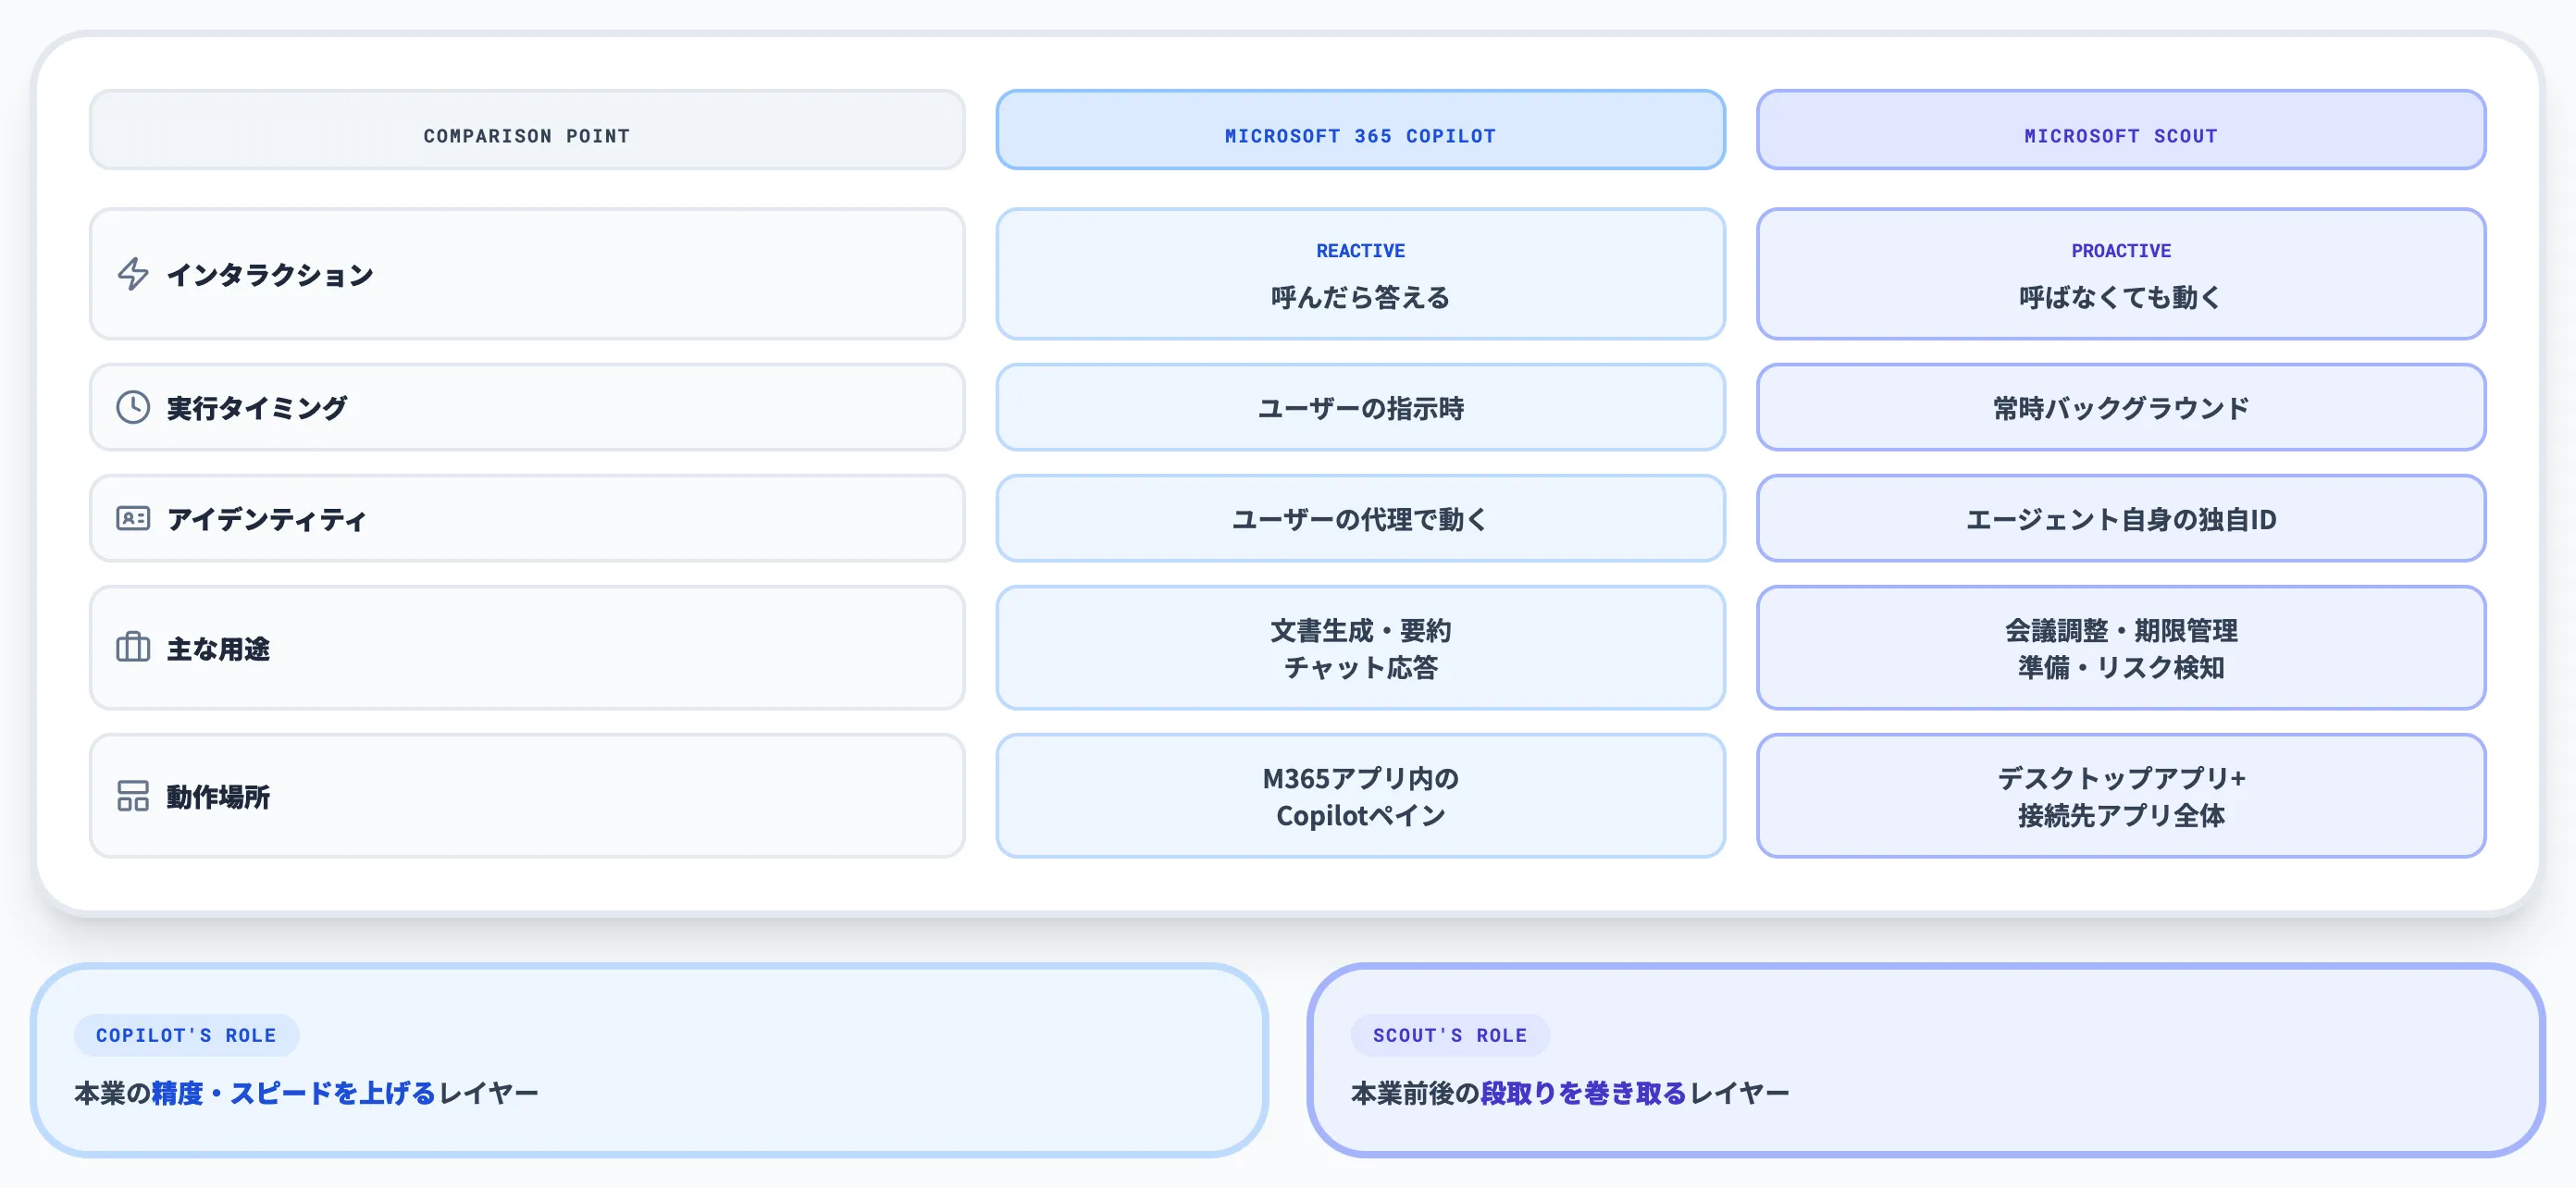The image size is (2576, 1188).
Task: Click the highlighted 段取りを巻き取る phrase
Action: click(x=1583, y=1093)
